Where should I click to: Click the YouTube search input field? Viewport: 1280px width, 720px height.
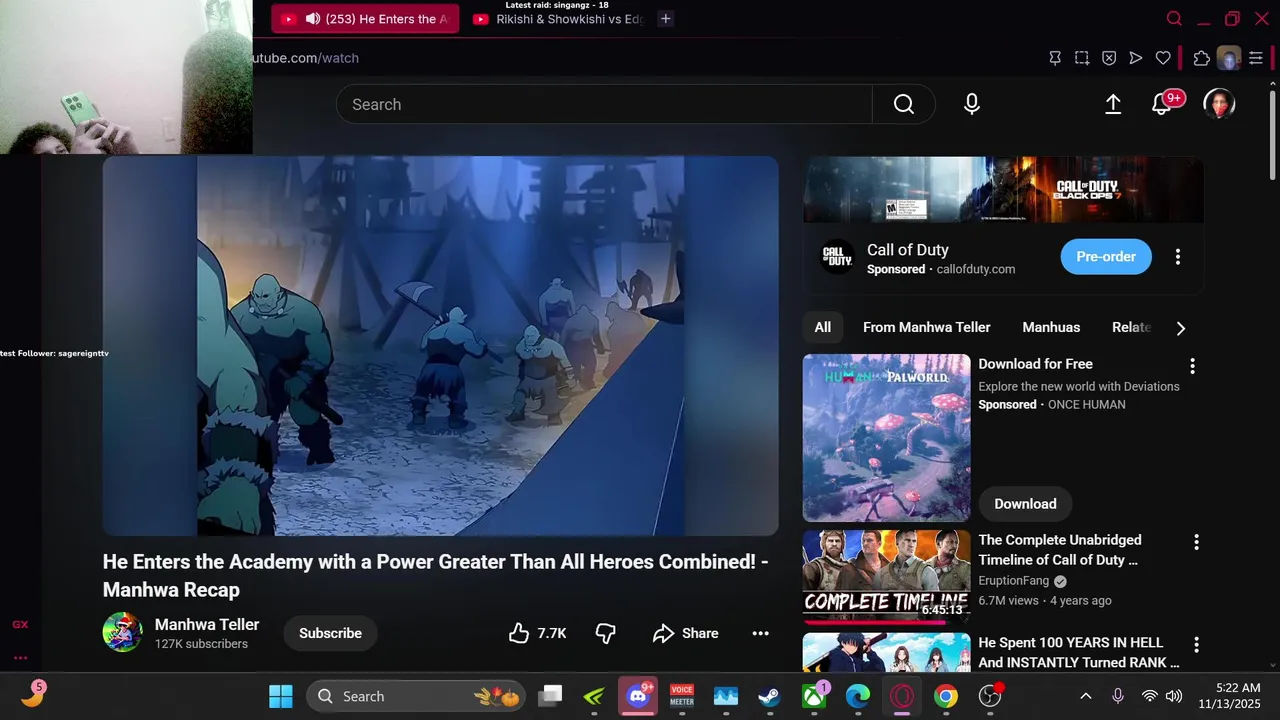pyautogui.click(x=604, y=104)
